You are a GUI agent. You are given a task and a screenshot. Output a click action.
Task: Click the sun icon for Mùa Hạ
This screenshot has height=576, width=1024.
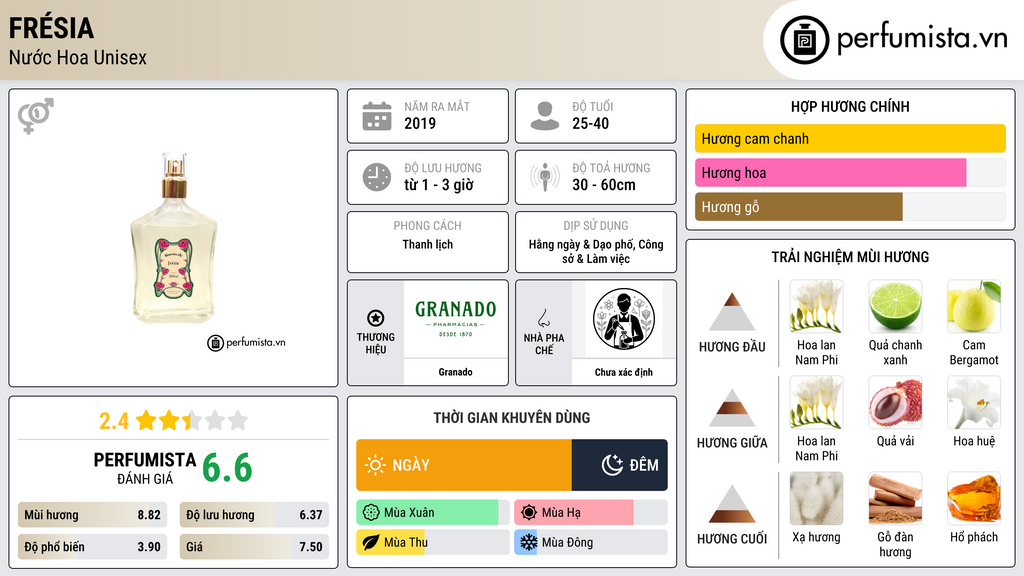point(529,513)
